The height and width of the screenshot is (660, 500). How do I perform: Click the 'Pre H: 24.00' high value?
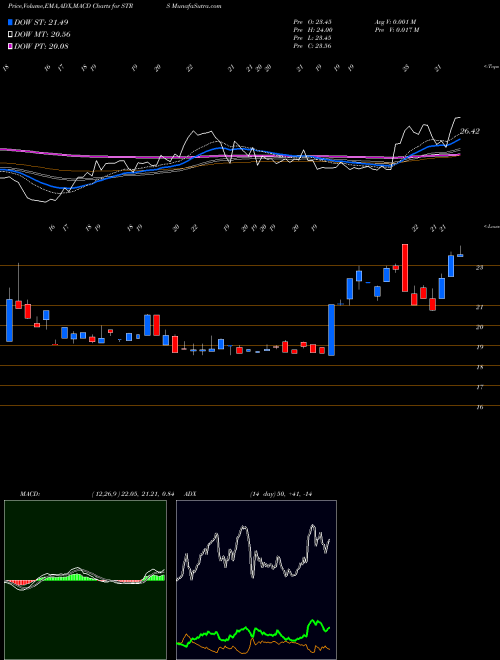(313, 30)
